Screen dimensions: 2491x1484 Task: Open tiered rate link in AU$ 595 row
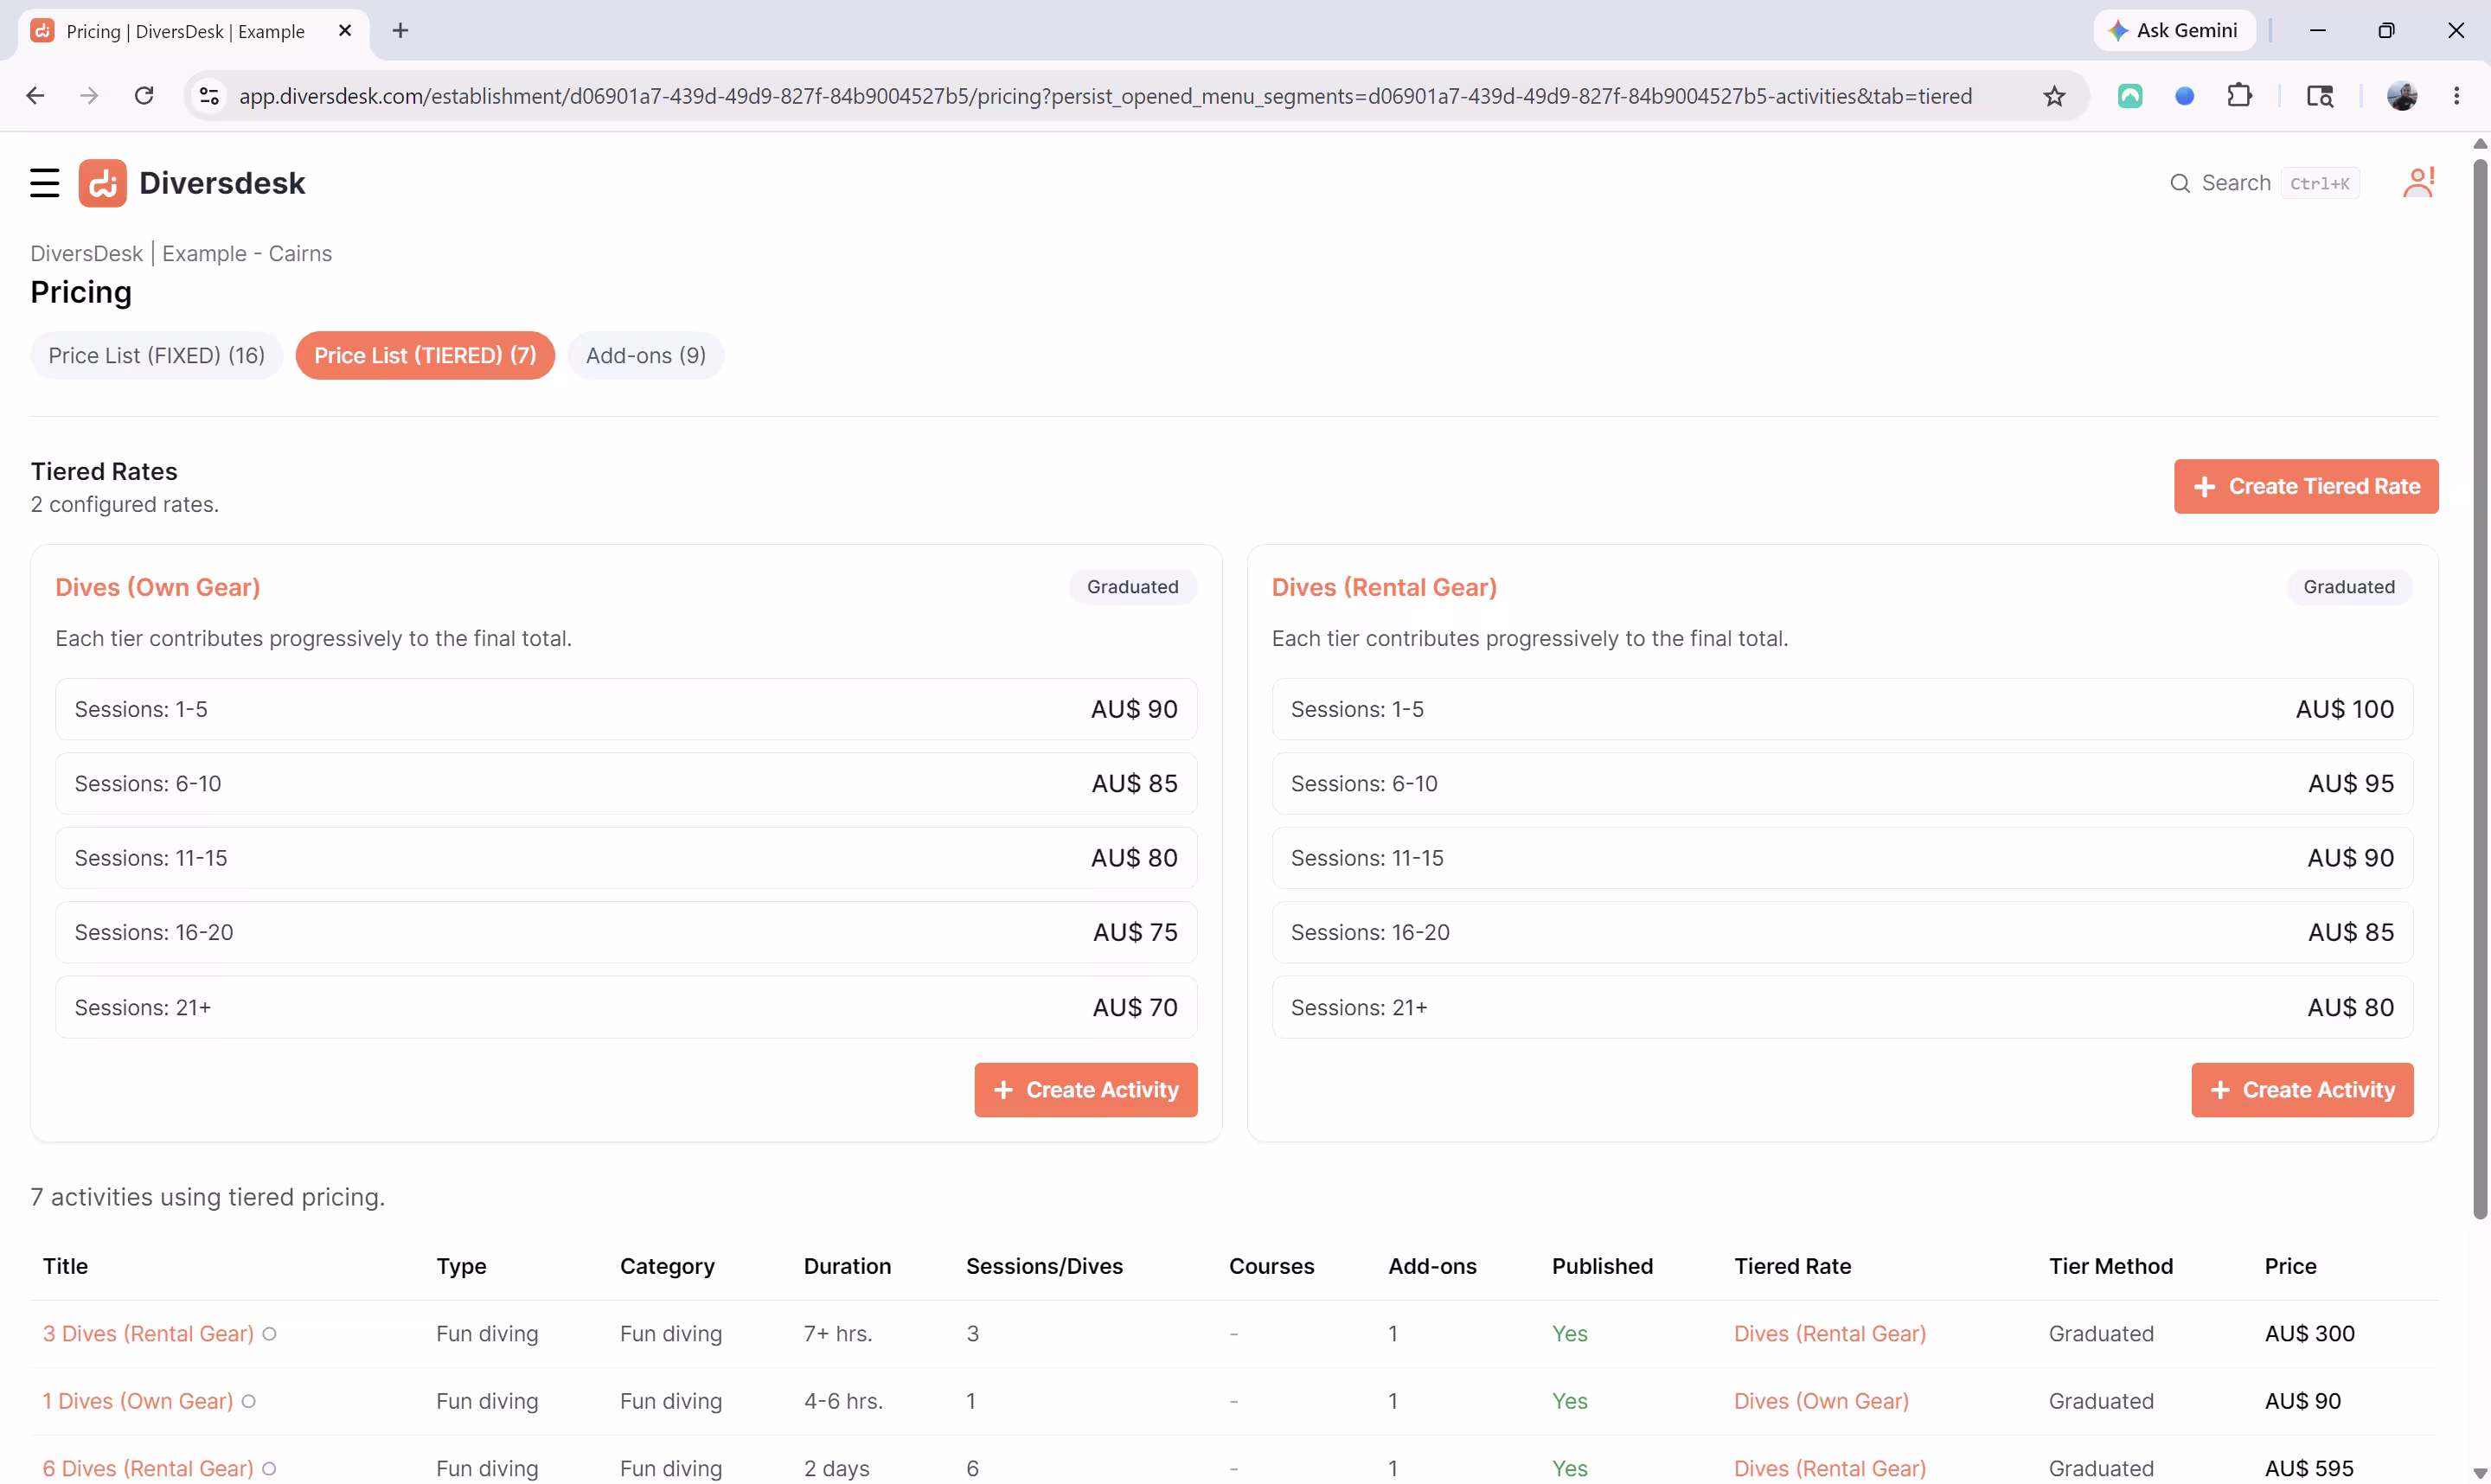coord(1830,1469)
